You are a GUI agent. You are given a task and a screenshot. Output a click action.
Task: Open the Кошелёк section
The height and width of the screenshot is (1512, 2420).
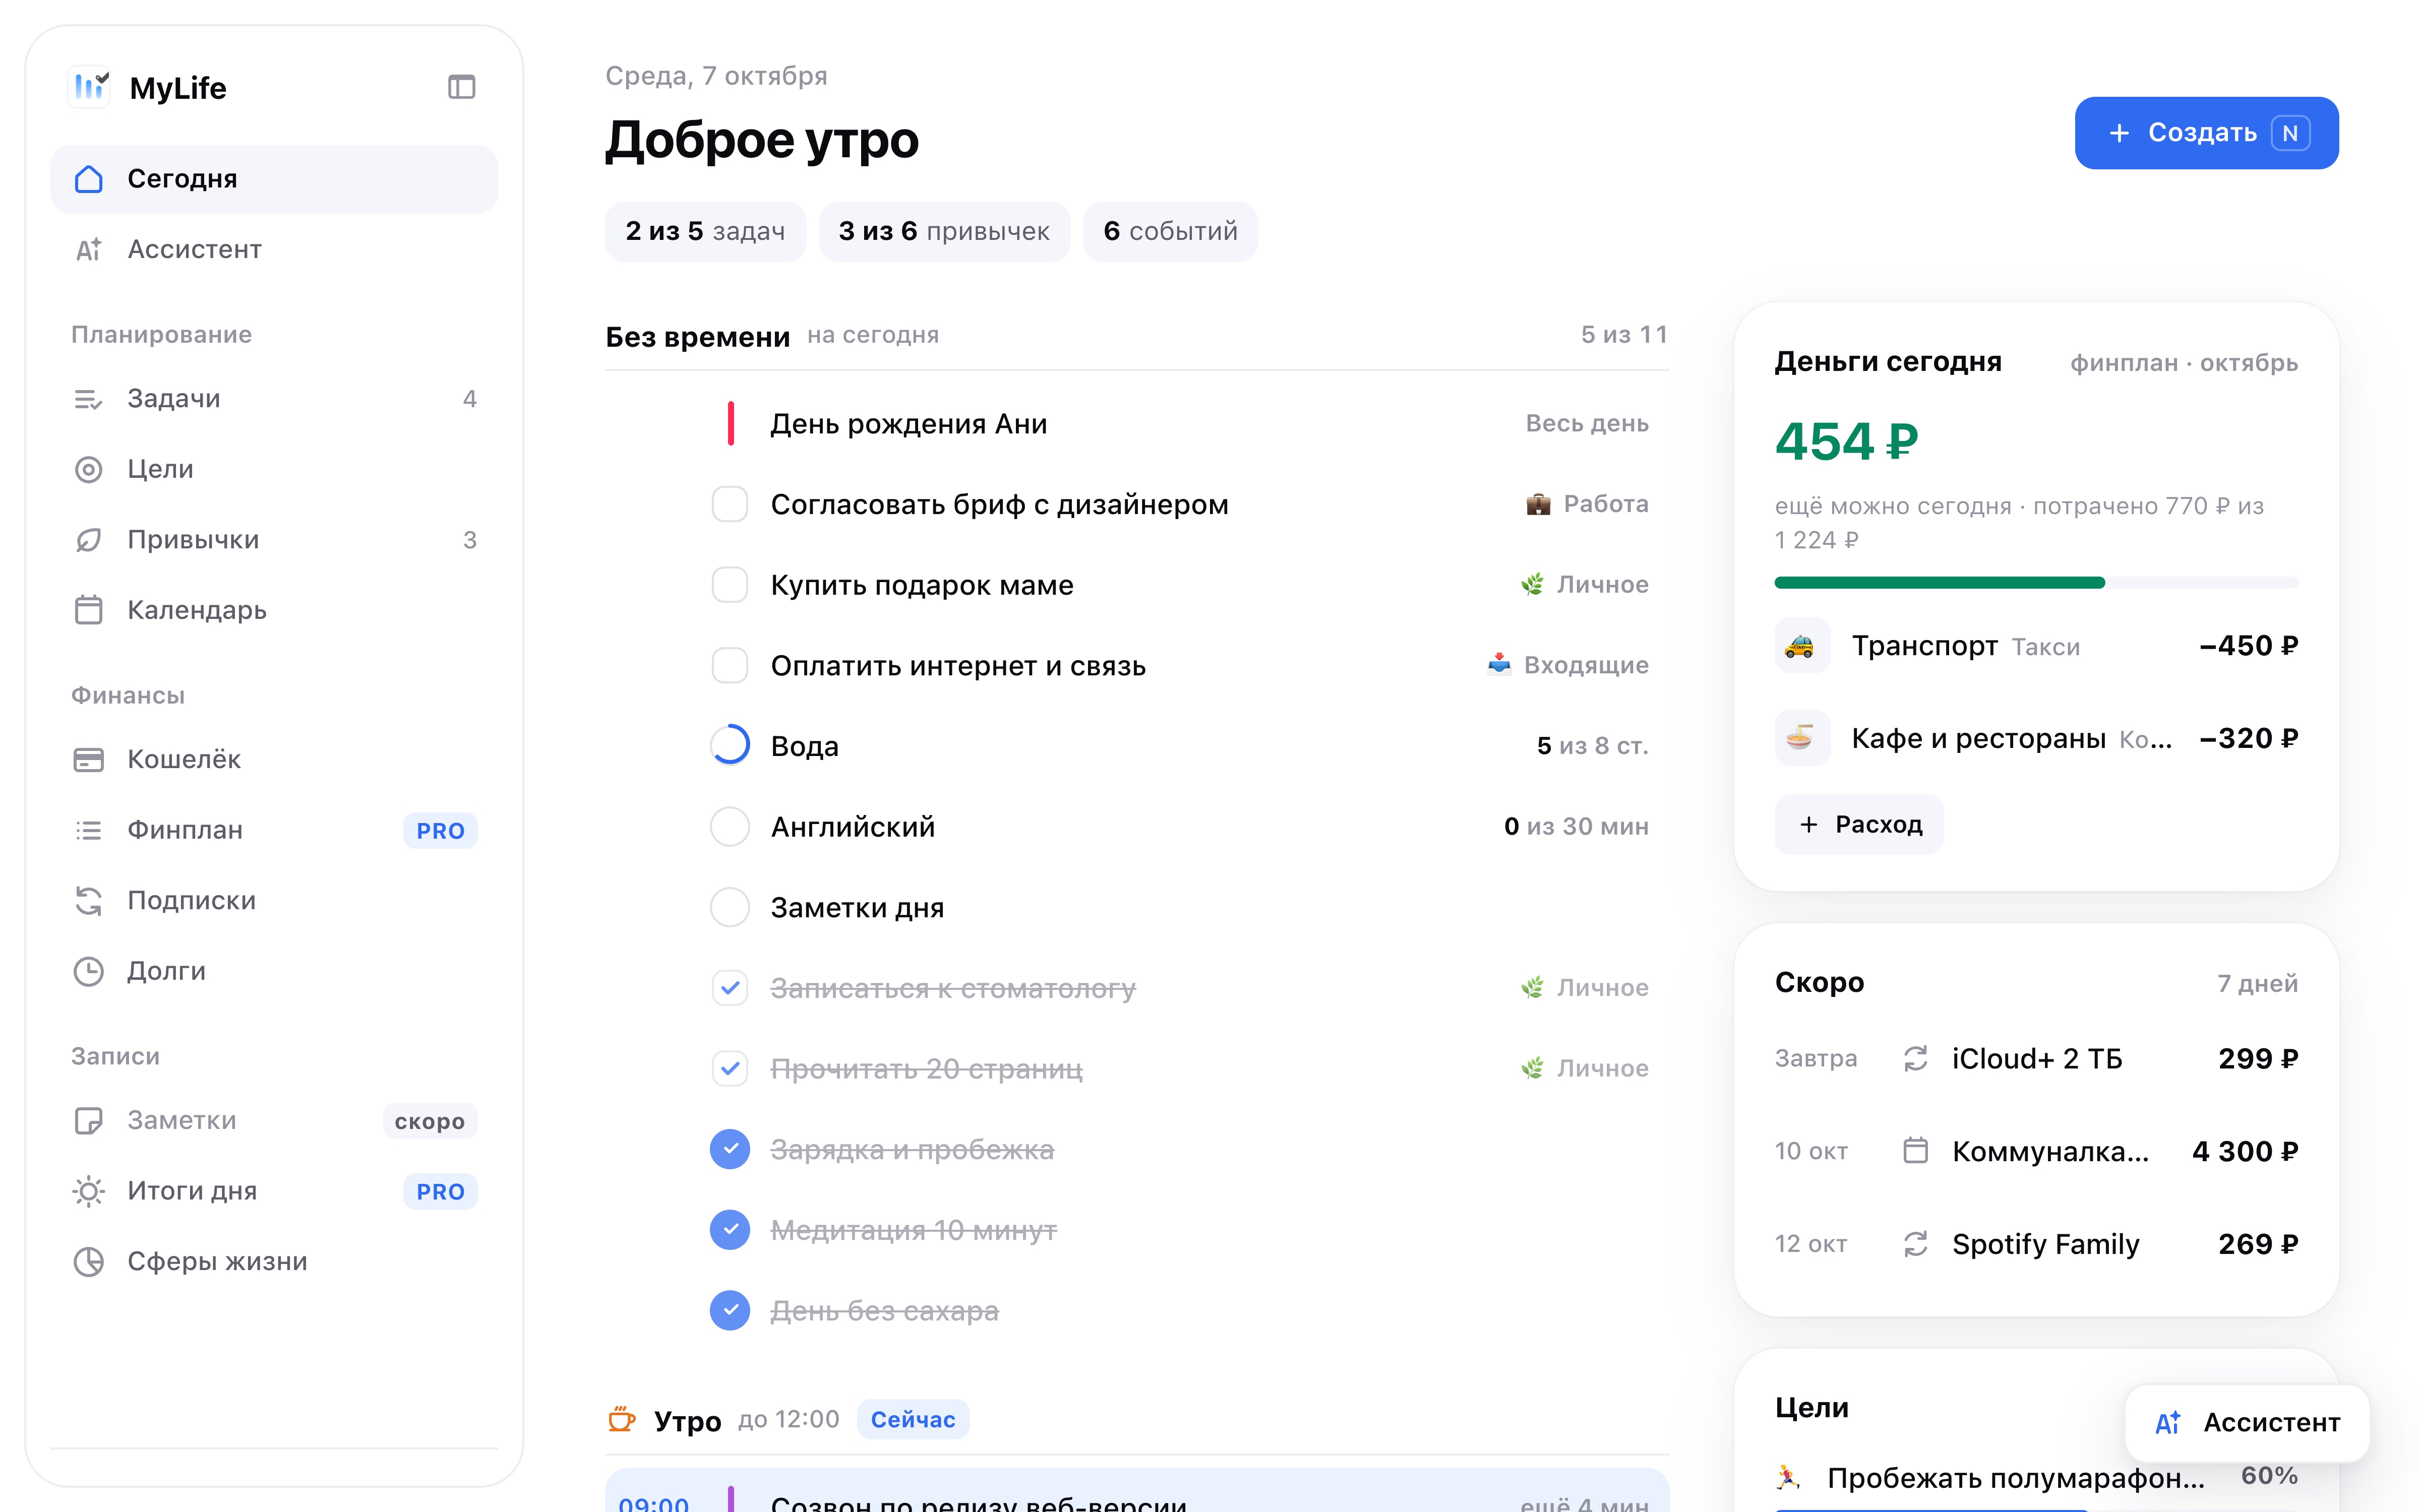tap(274, 760)
